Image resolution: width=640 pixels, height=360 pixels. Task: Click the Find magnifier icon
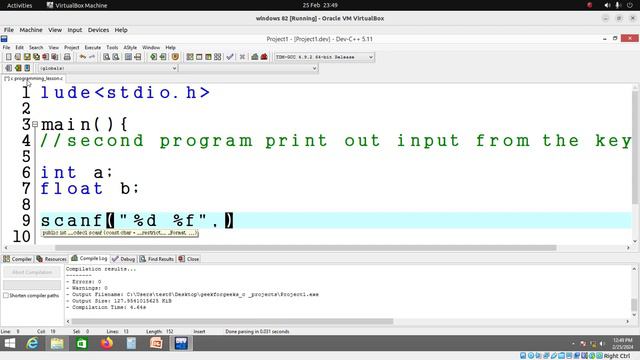click(x=107, y=57)
